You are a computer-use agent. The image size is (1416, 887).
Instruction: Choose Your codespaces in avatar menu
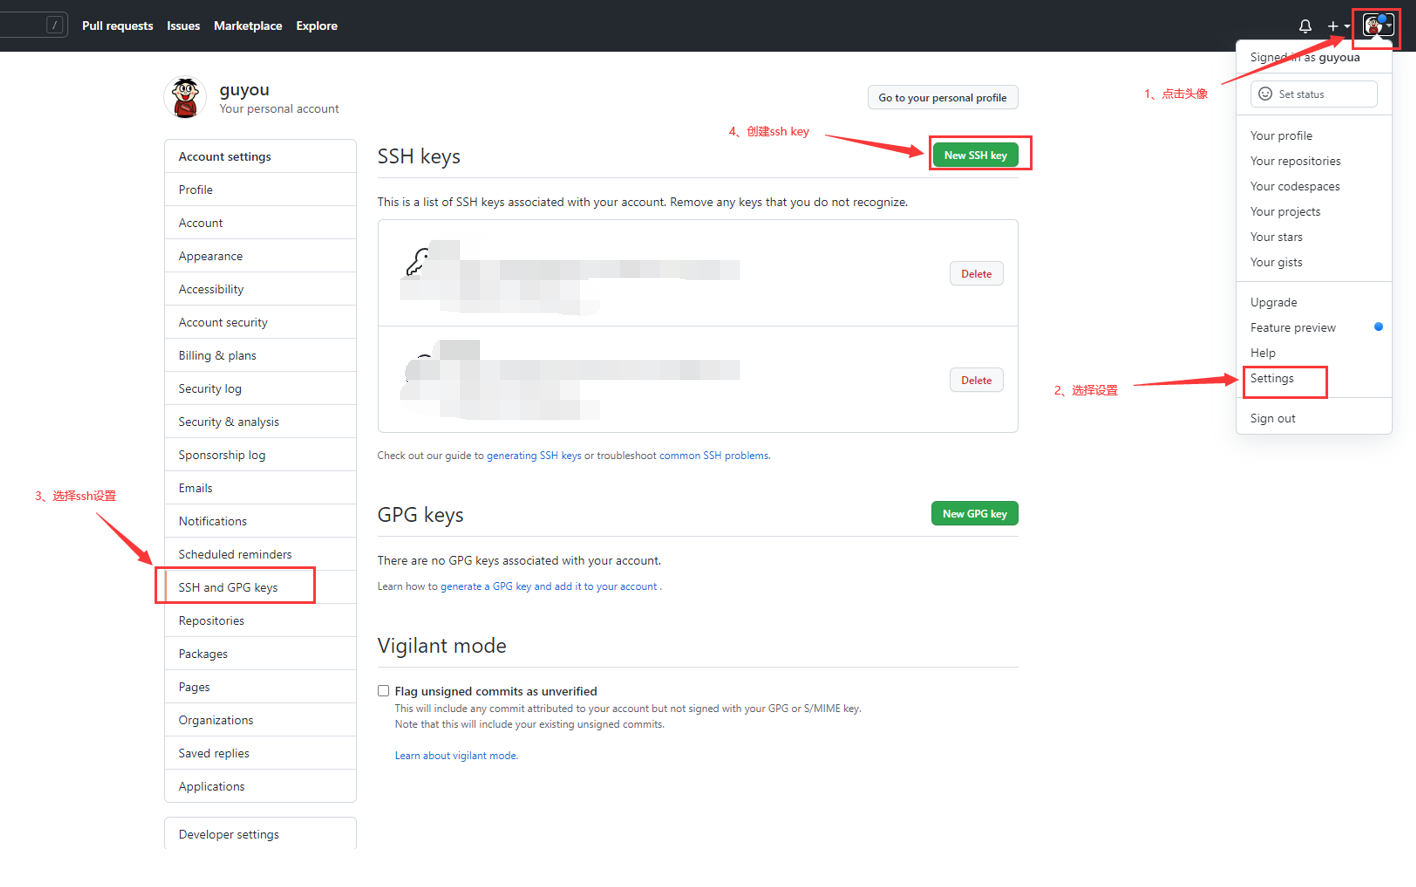(x=1314, y=186)
